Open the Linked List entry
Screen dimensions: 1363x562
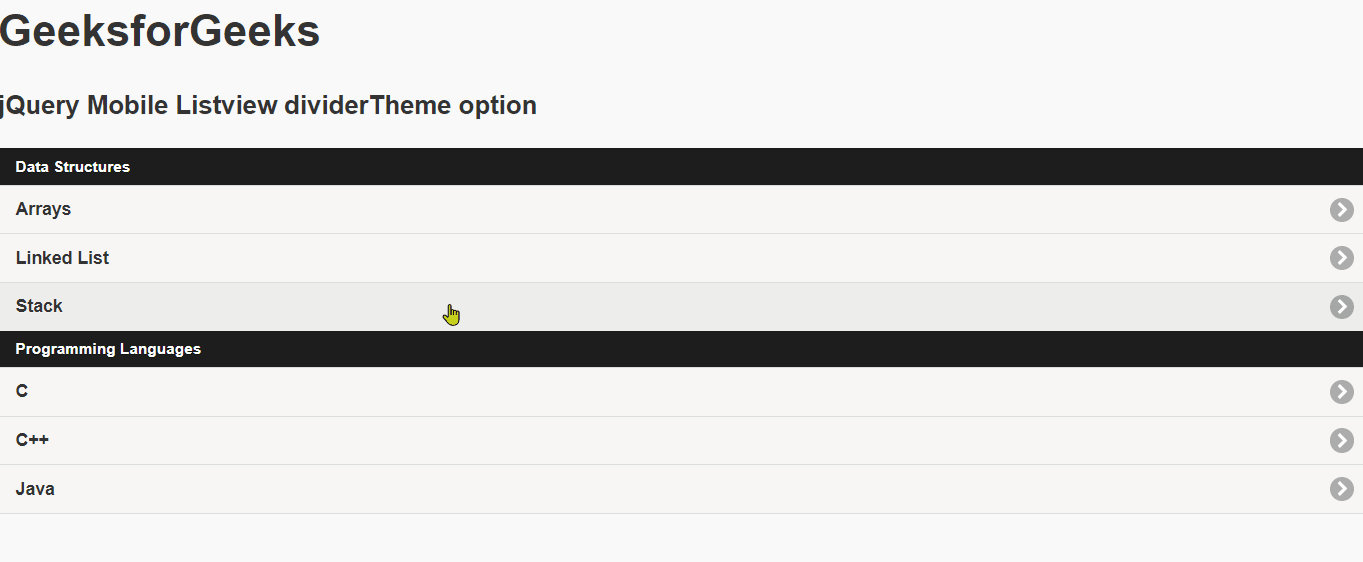[x=62, y=258]
